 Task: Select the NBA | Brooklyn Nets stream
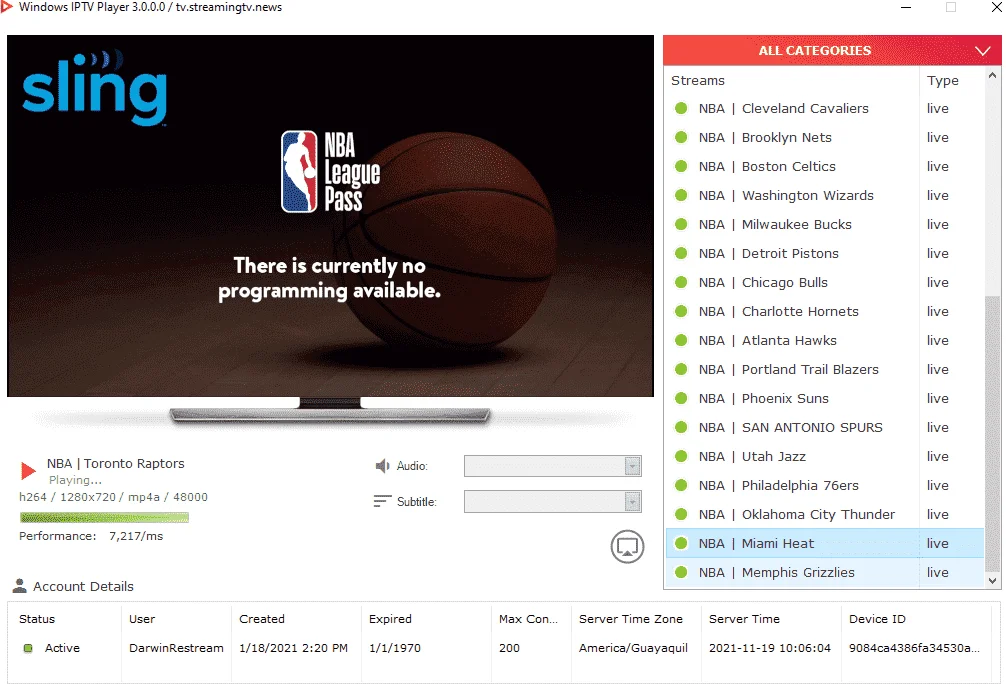824,137
